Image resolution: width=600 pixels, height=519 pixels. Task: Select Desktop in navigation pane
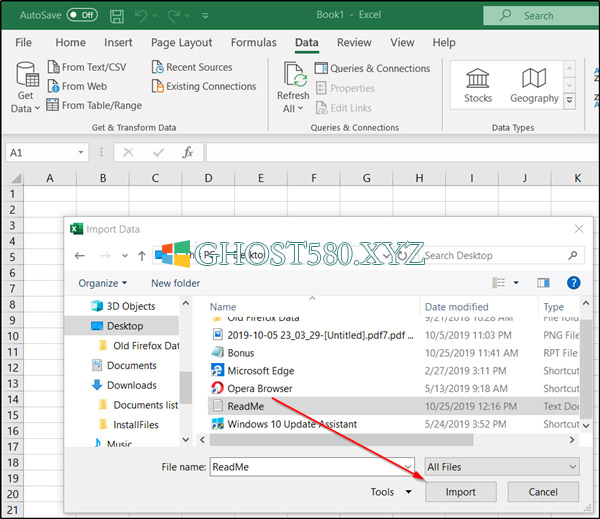(122, 326)
